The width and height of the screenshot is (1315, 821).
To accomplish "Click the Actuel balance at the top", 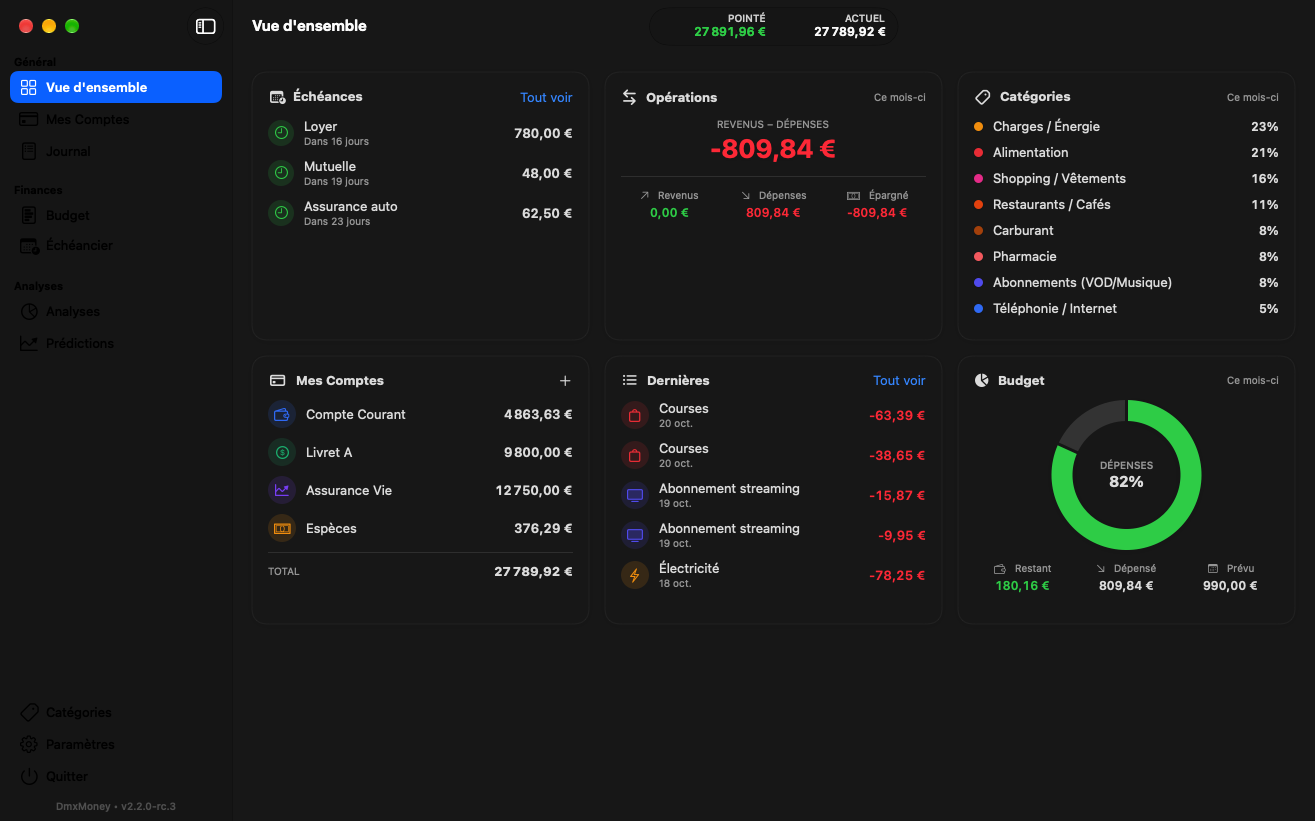I will (x=850, y=32).
